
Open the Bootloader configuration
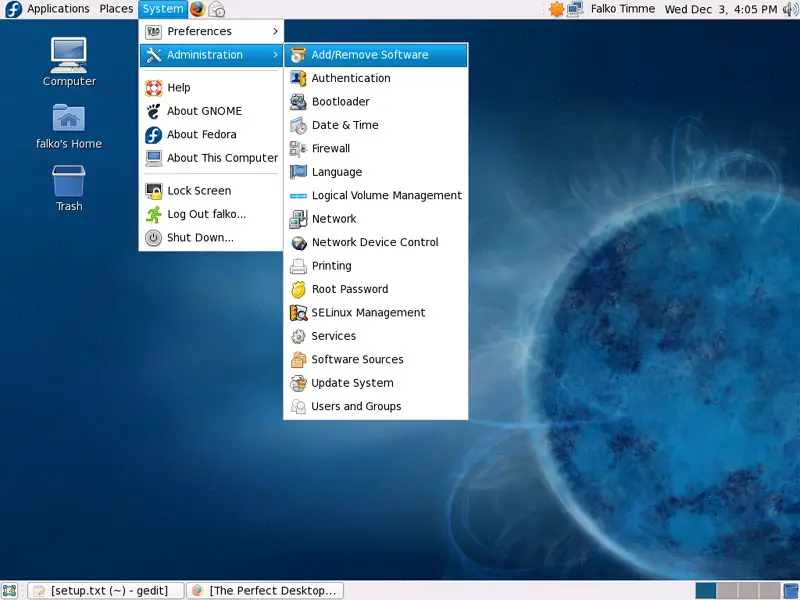(x=376, y=102)
